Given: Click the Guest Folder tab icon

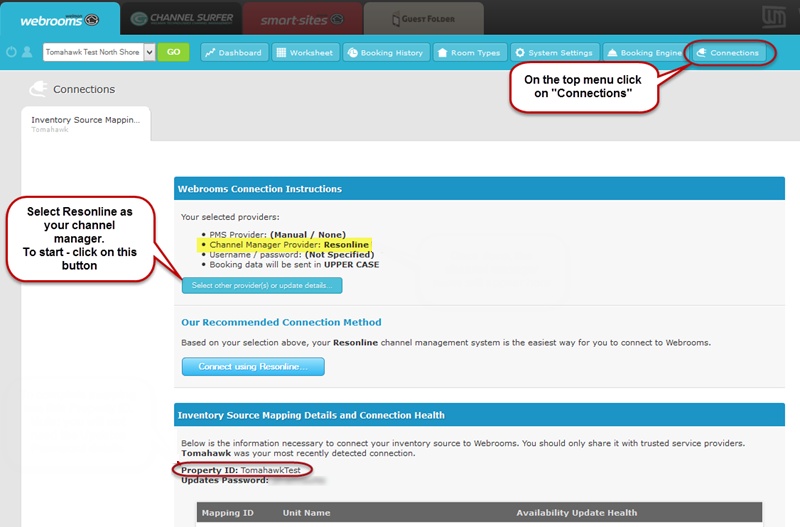Looking at the screenshot, I should [x=395, y=19].
